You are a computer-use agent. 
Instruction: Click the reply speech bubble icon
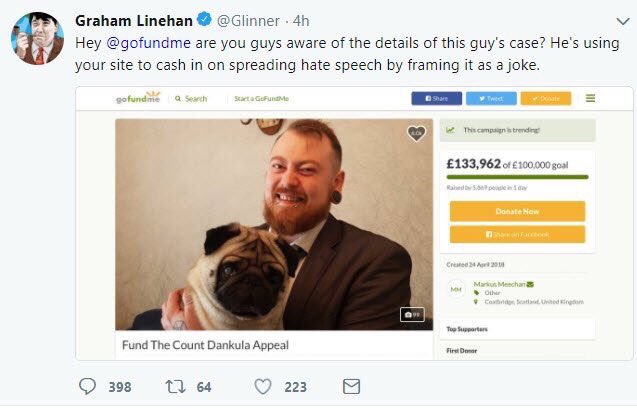pos(87,386)
